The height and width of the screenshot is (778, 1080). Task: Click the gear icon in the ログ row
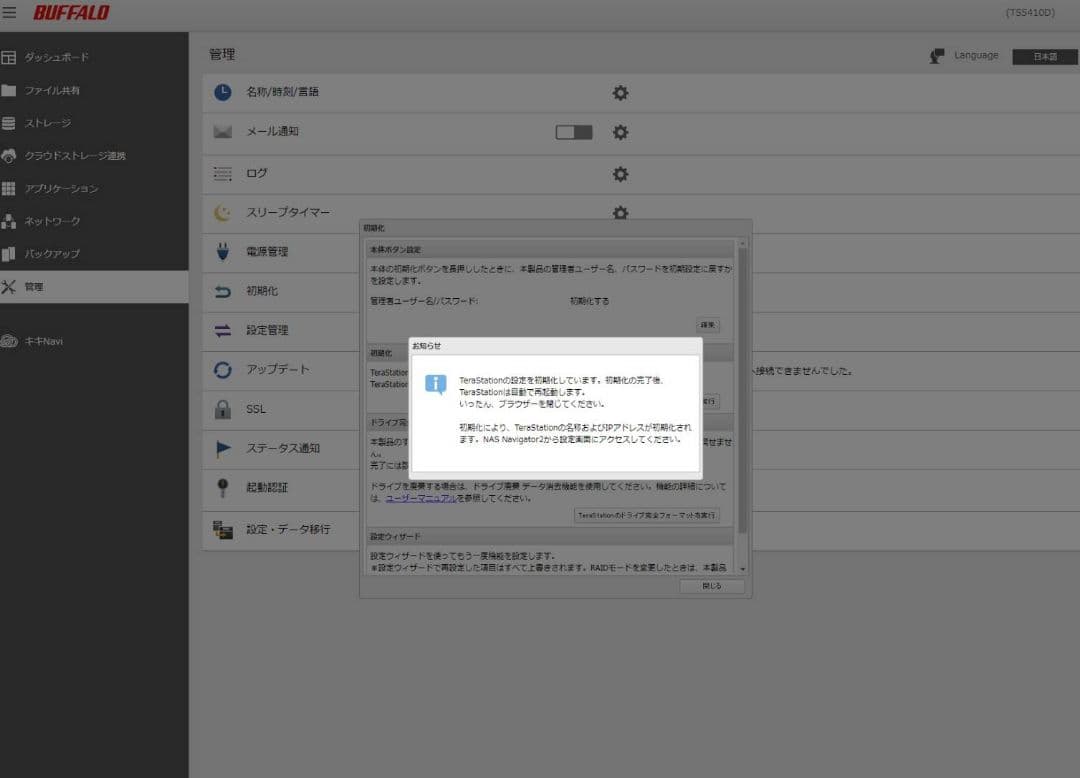tap(620, 174)
